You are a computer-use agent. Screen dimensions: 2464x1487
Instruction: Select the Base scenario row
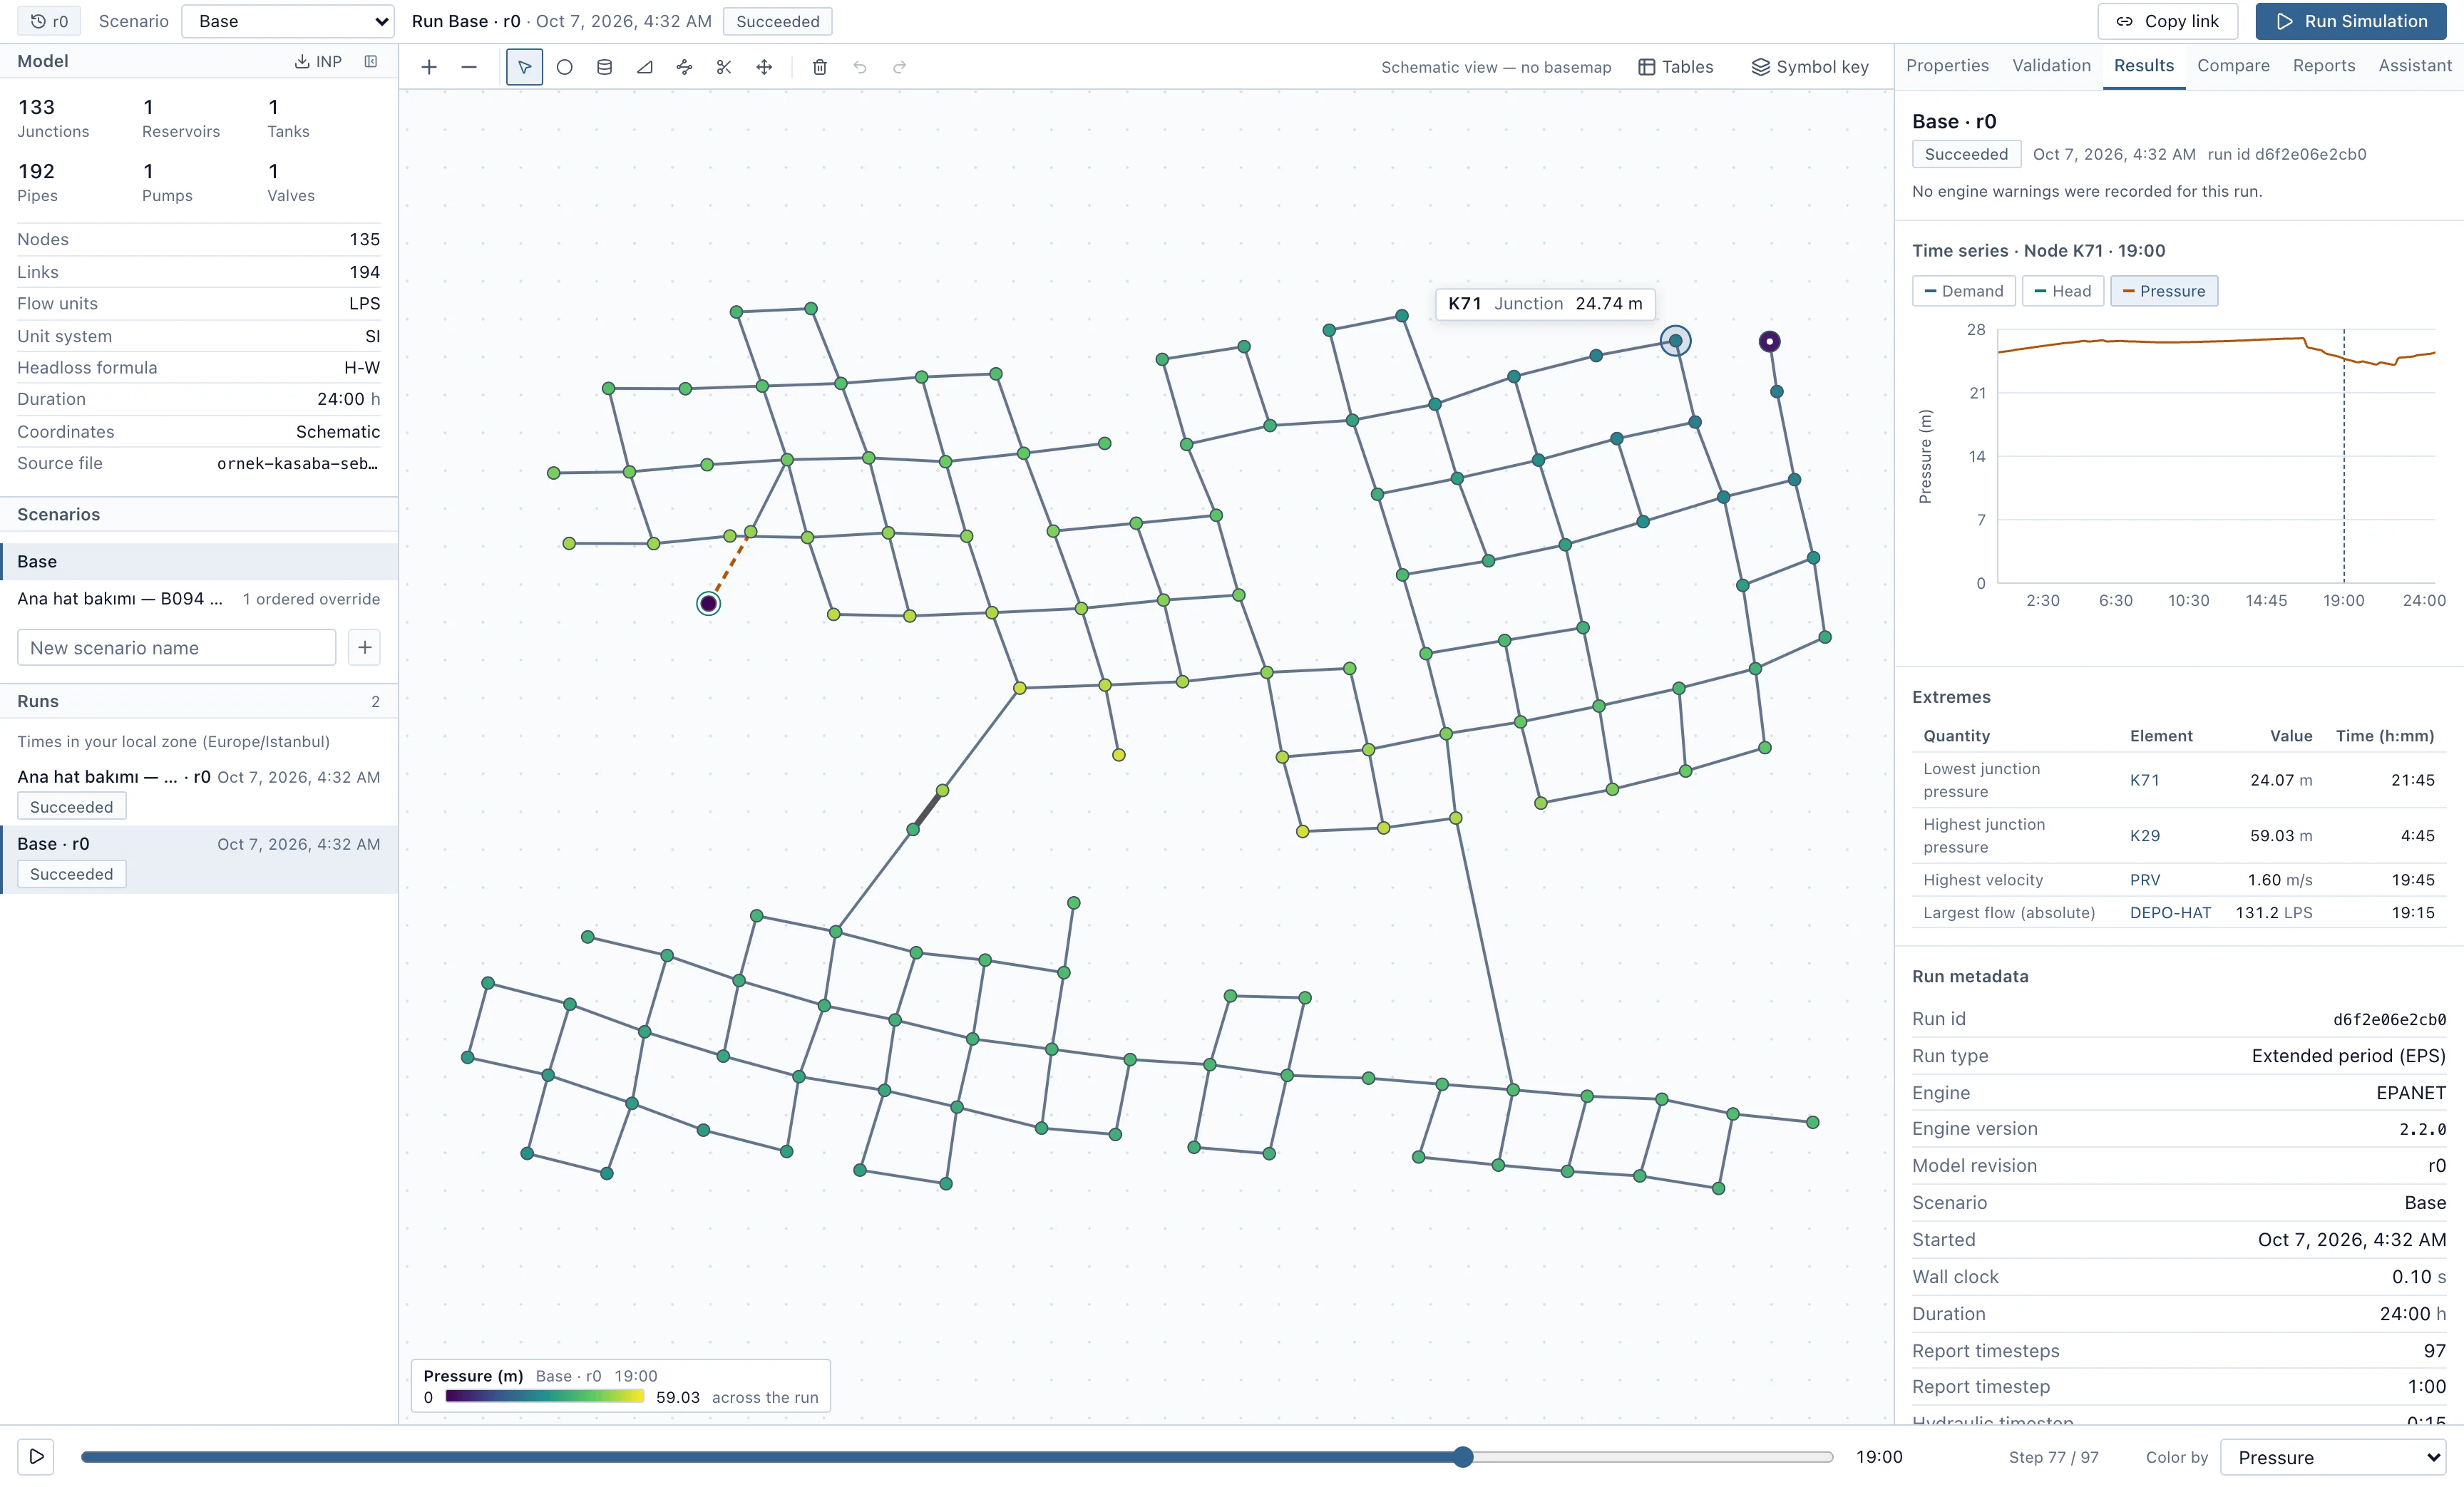tap(199, 561)
